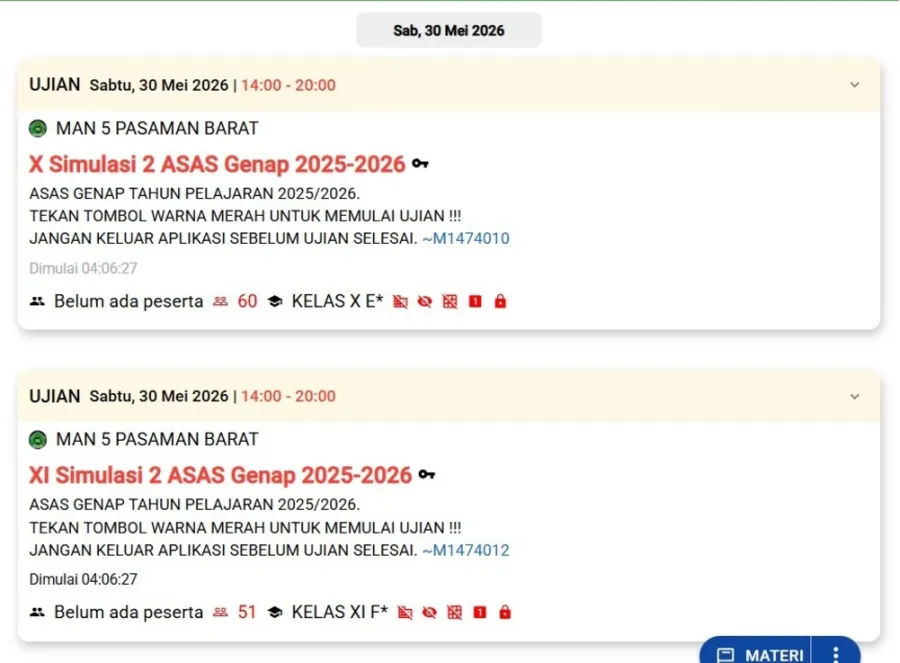Click crossed grid icon in KELAS XI F* row
900x663 pixels.
click(x=455, y=612)
